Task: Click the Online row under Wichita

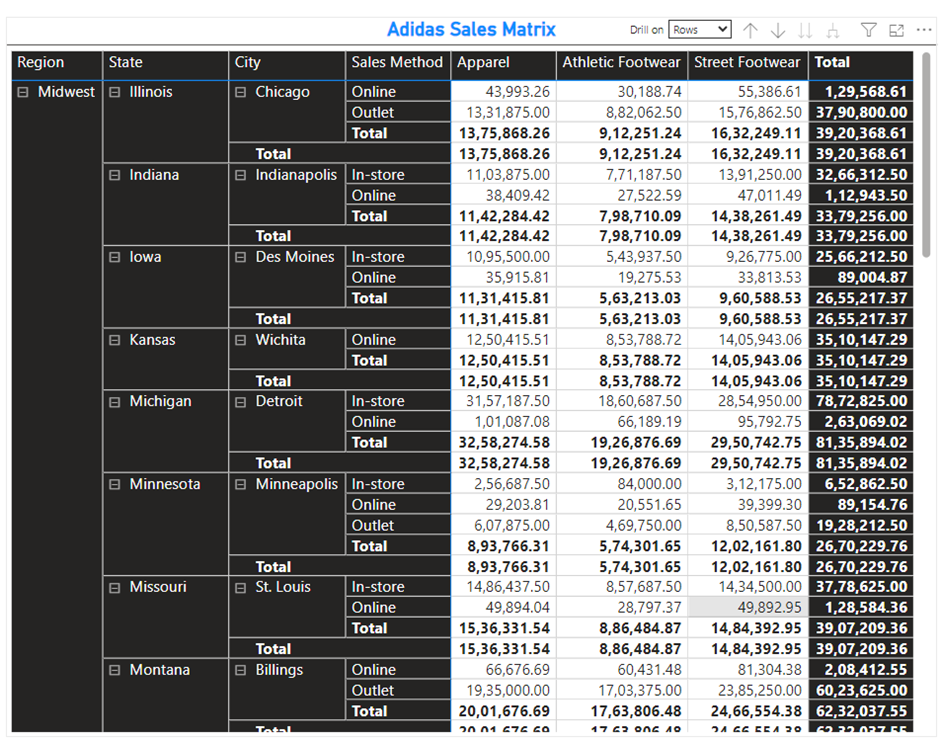Action: (x=398, y=340)
